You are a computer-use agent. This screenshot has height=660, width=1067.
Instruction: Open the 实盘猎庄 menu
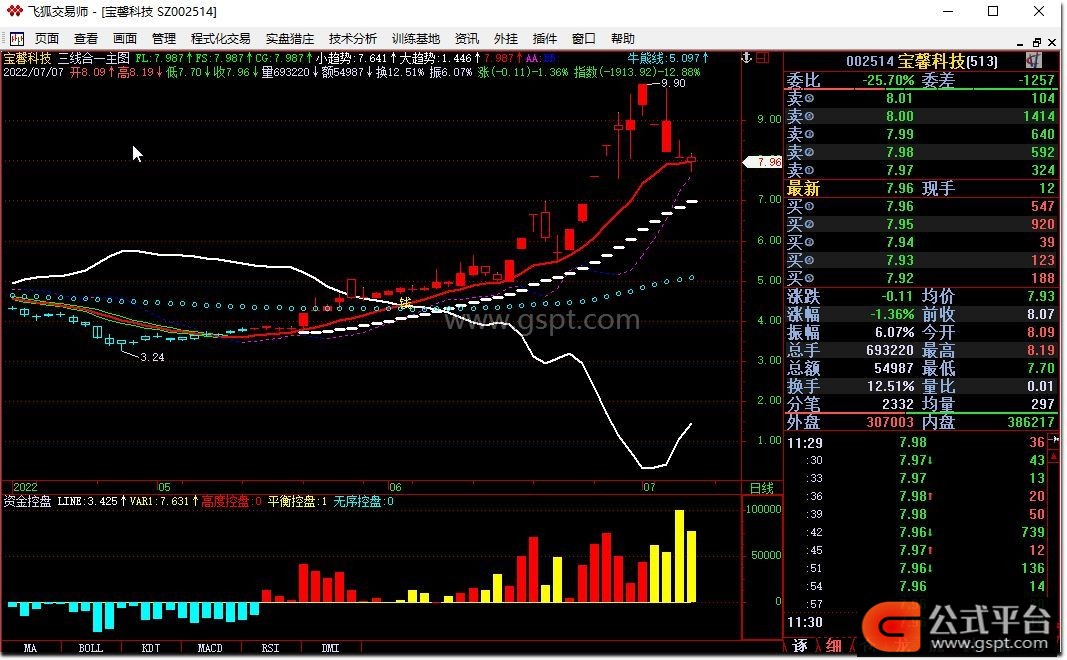[x=290, y=39]
